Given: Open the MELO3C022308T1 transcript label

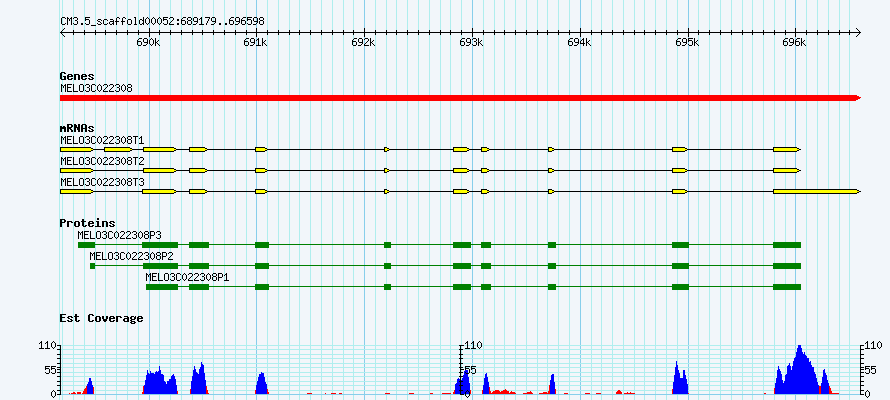Looking at the screenshot, I should (102, 140).
